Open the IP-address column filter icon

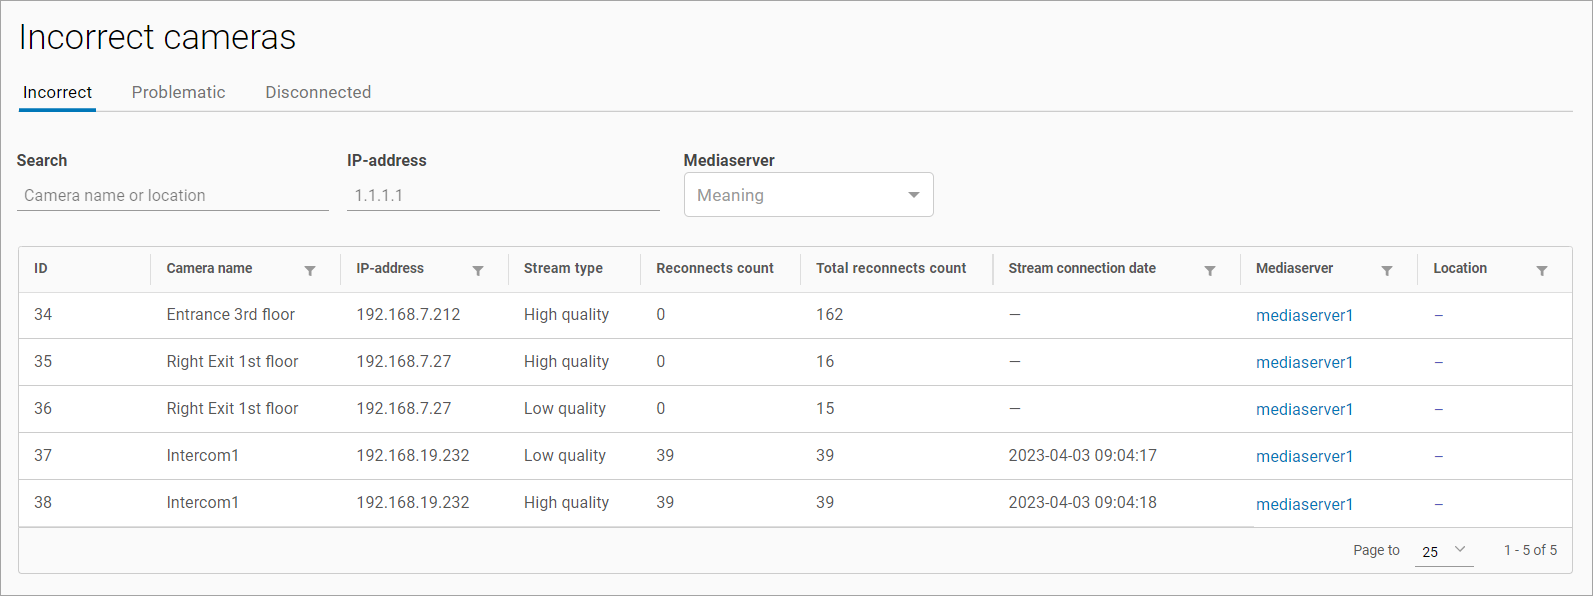tap(478, 271)
